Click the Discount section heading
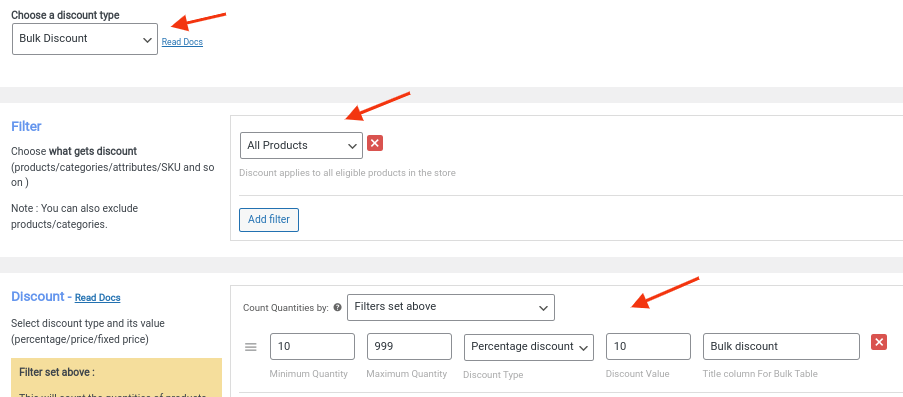 tap(38, 297)
